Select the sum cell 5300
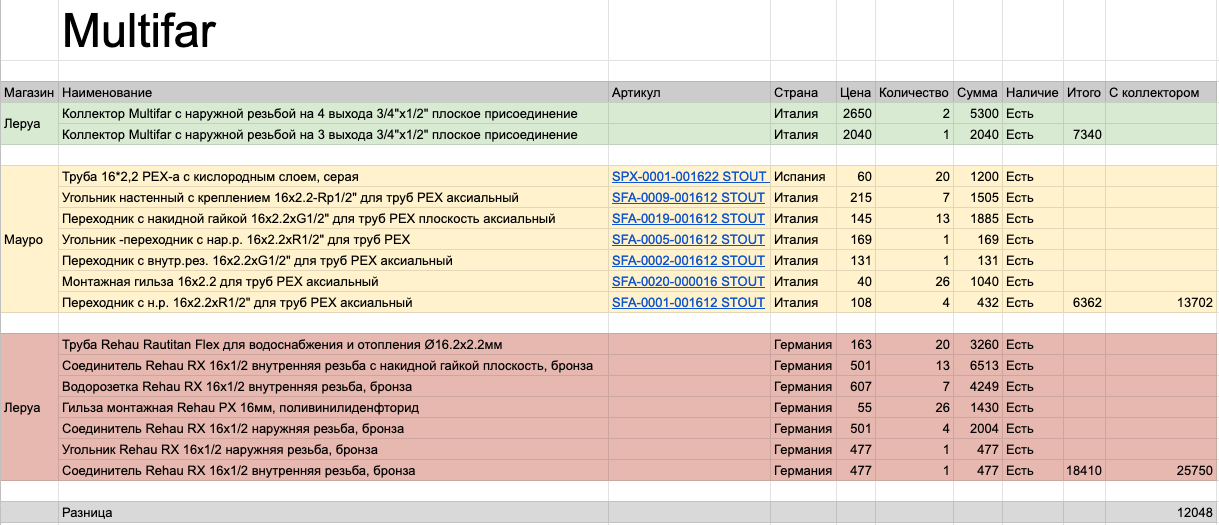This screenshot has height=525, width=1219. click(977, 114)
